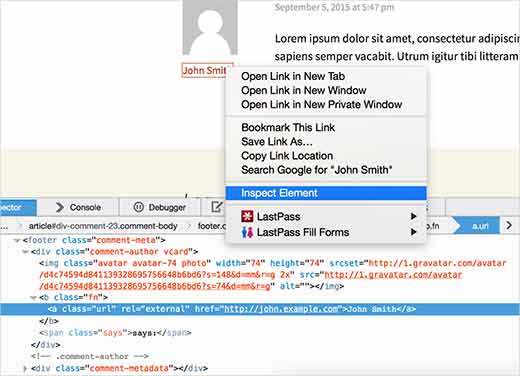
Task: Click the LastPass Fill Forms icon
Action: pos(247,232)
